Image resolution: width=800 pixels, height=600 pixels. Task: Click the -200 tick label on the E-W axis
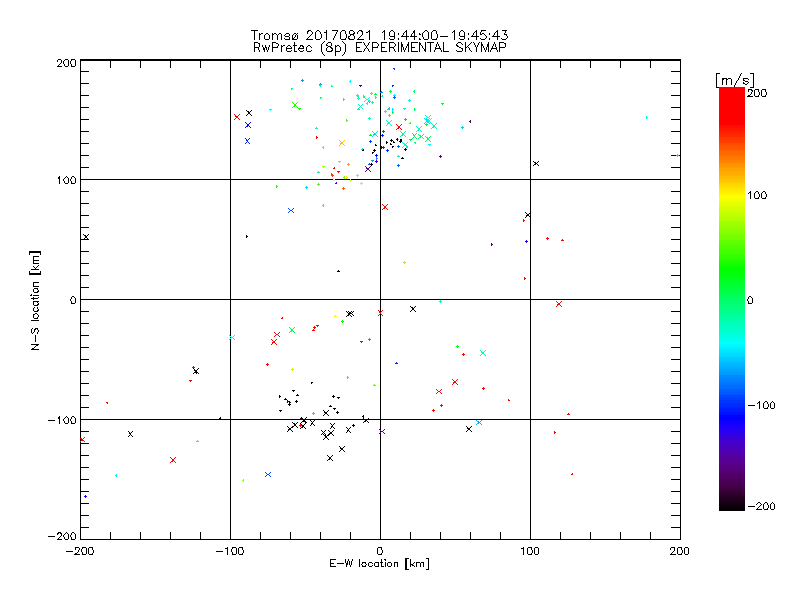[80, 551]
